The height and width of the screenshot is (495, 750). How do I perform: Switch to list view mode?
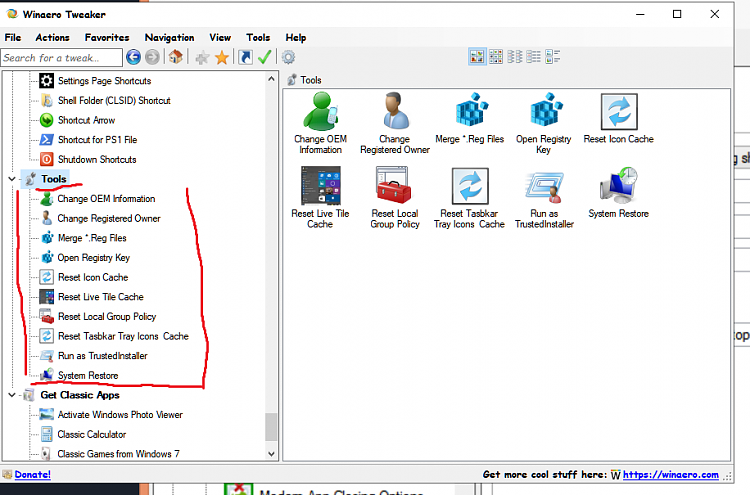tap(533, 56)
